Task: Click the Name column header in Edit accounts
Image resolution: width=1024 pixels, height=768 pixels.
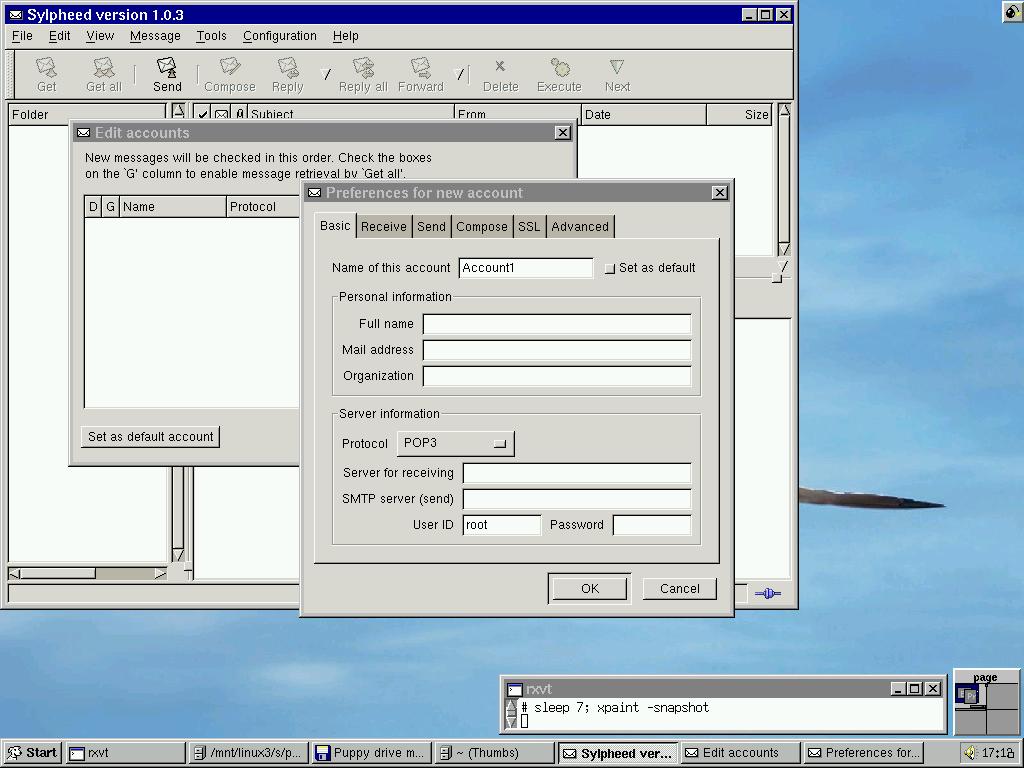Action: [172, 207]
